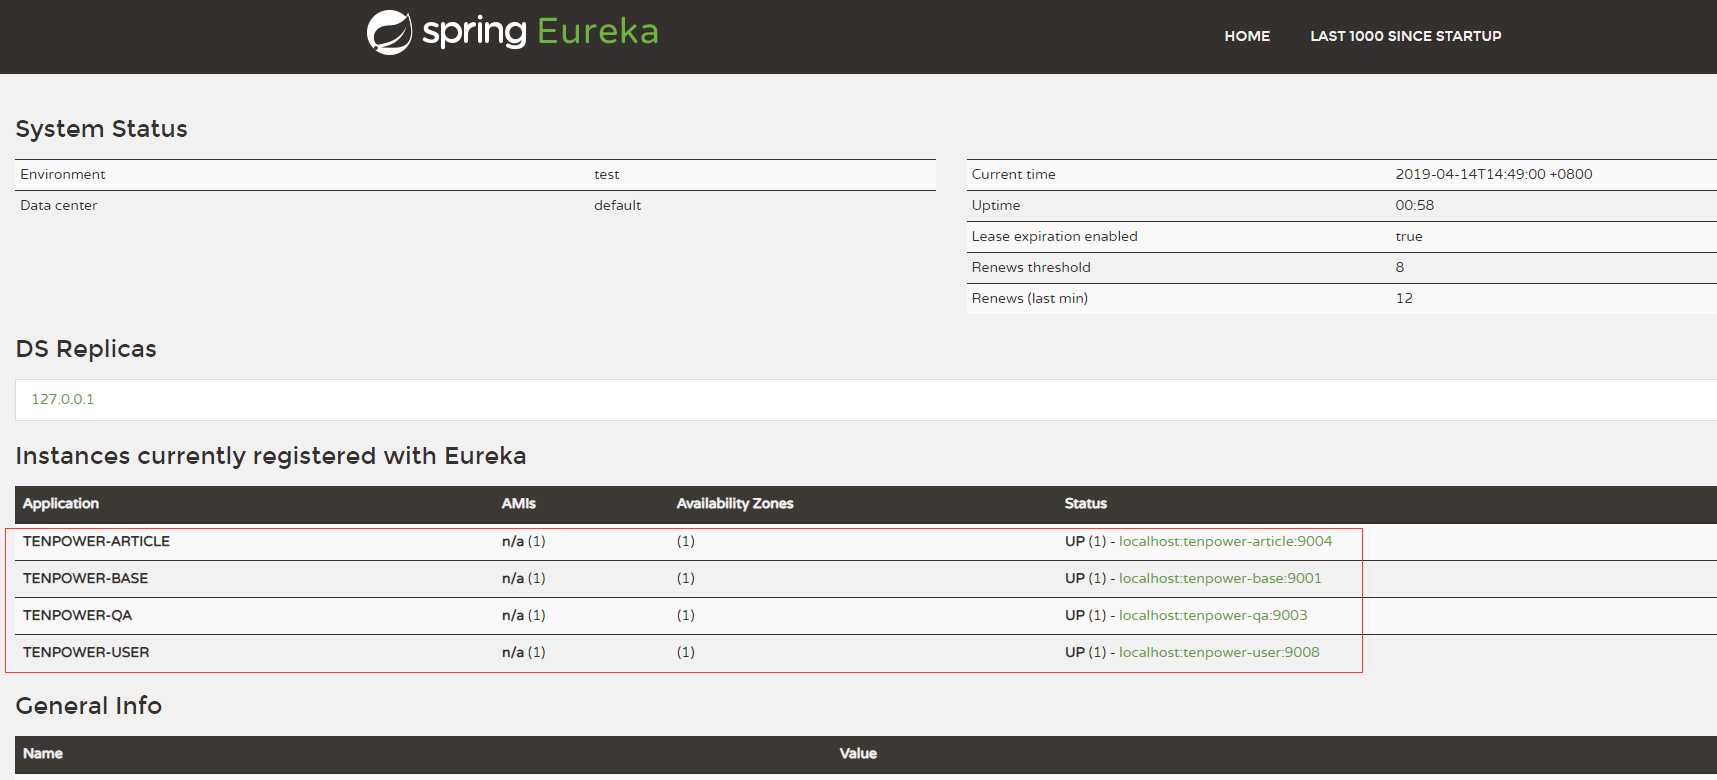The width and height of the screenshot is (1717, 780).
Task: Select the current time value 2019-04-14T14:49:00
Action: pos(1494,174)
